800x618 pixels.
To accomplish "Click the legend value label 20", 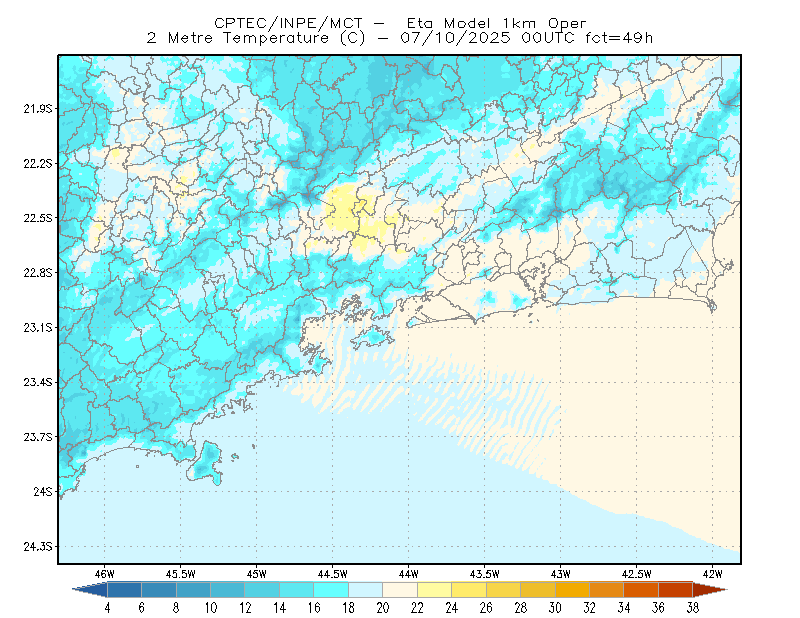I will pyautogui.click(x=383, y=608).
